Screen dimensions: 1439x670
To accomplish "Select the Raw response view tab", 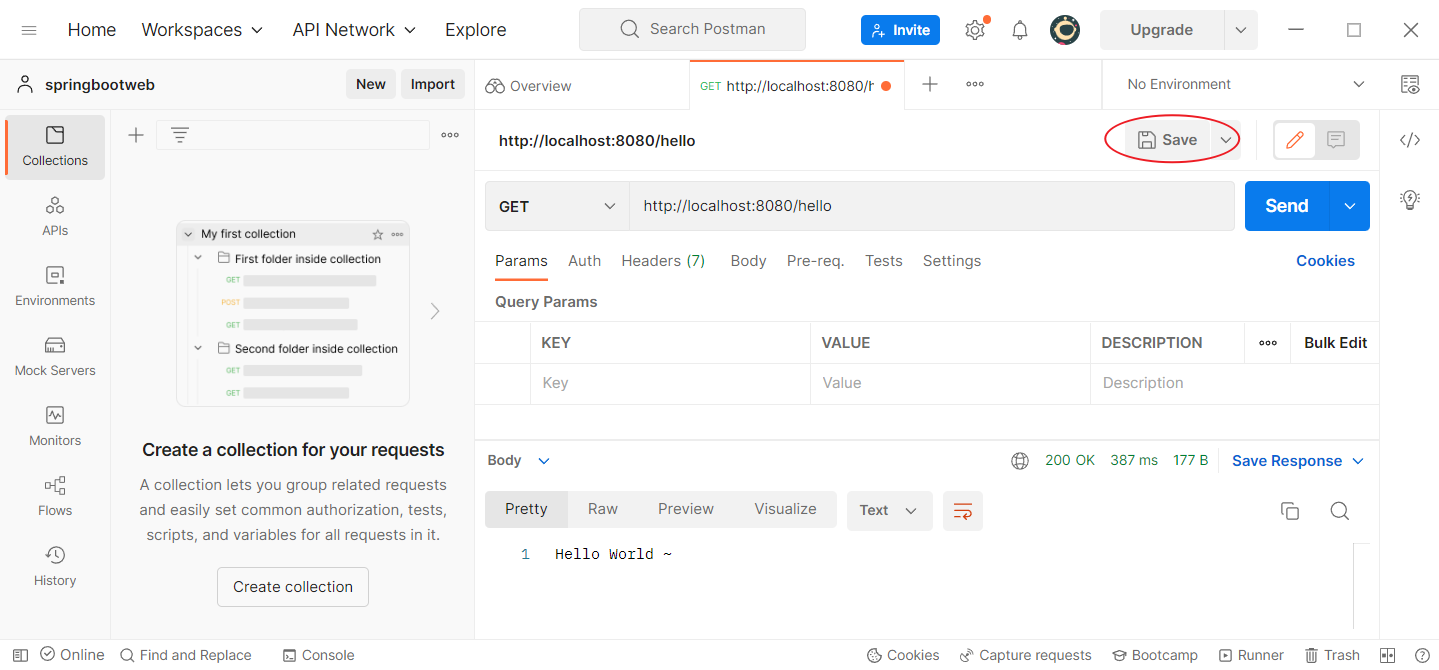I will click(x=602, y=509).
